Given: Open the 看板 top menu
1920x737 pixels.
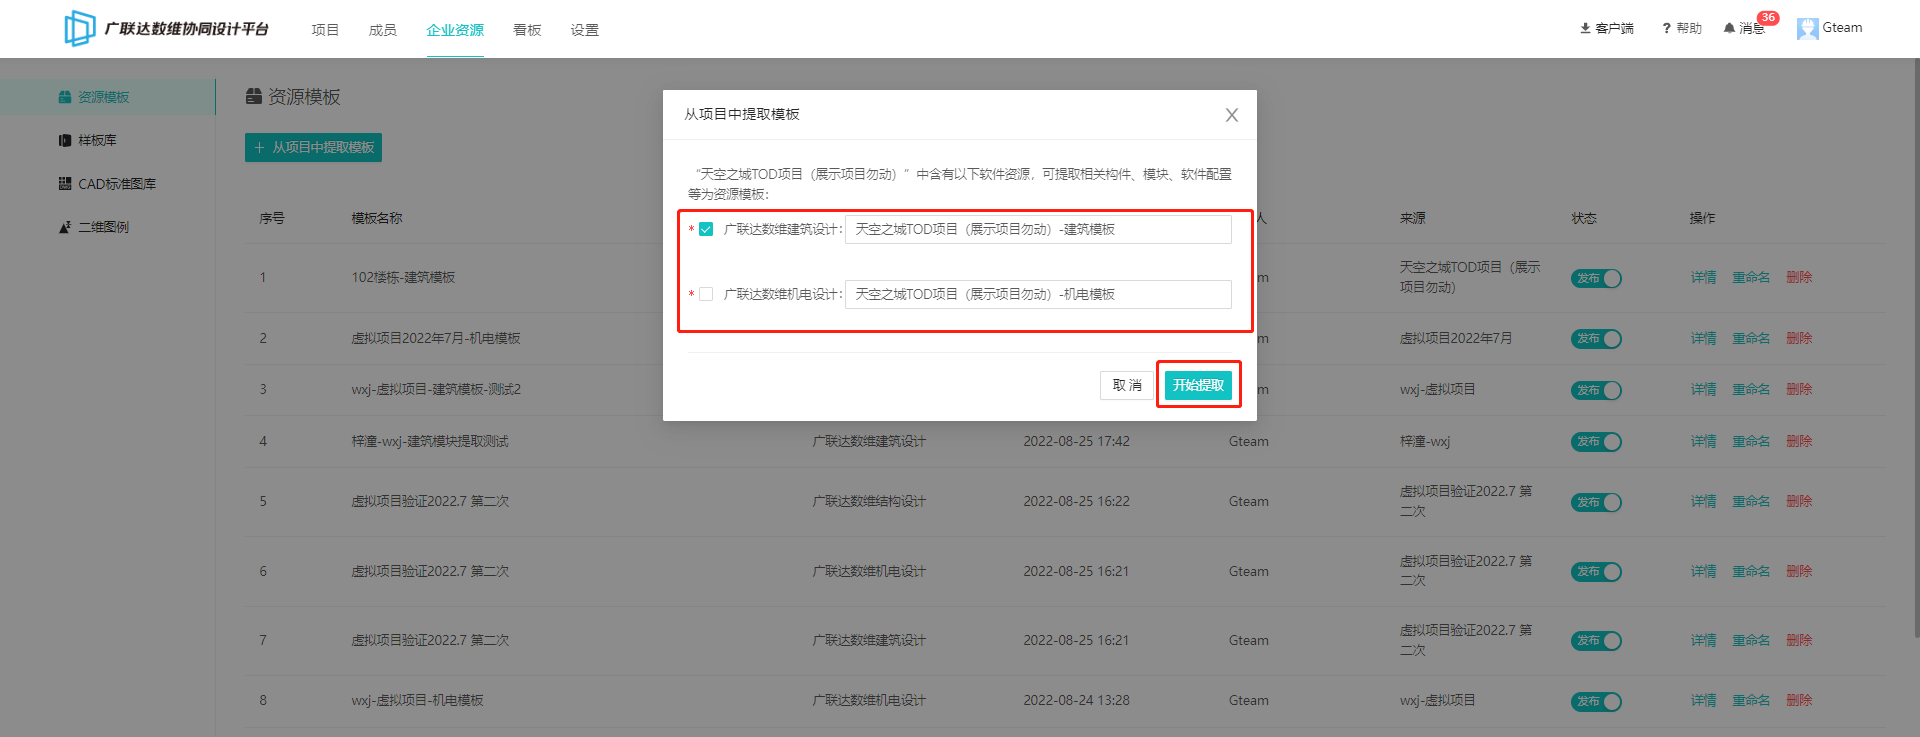Looking at the screenshot, I should (x=527, y=30).
